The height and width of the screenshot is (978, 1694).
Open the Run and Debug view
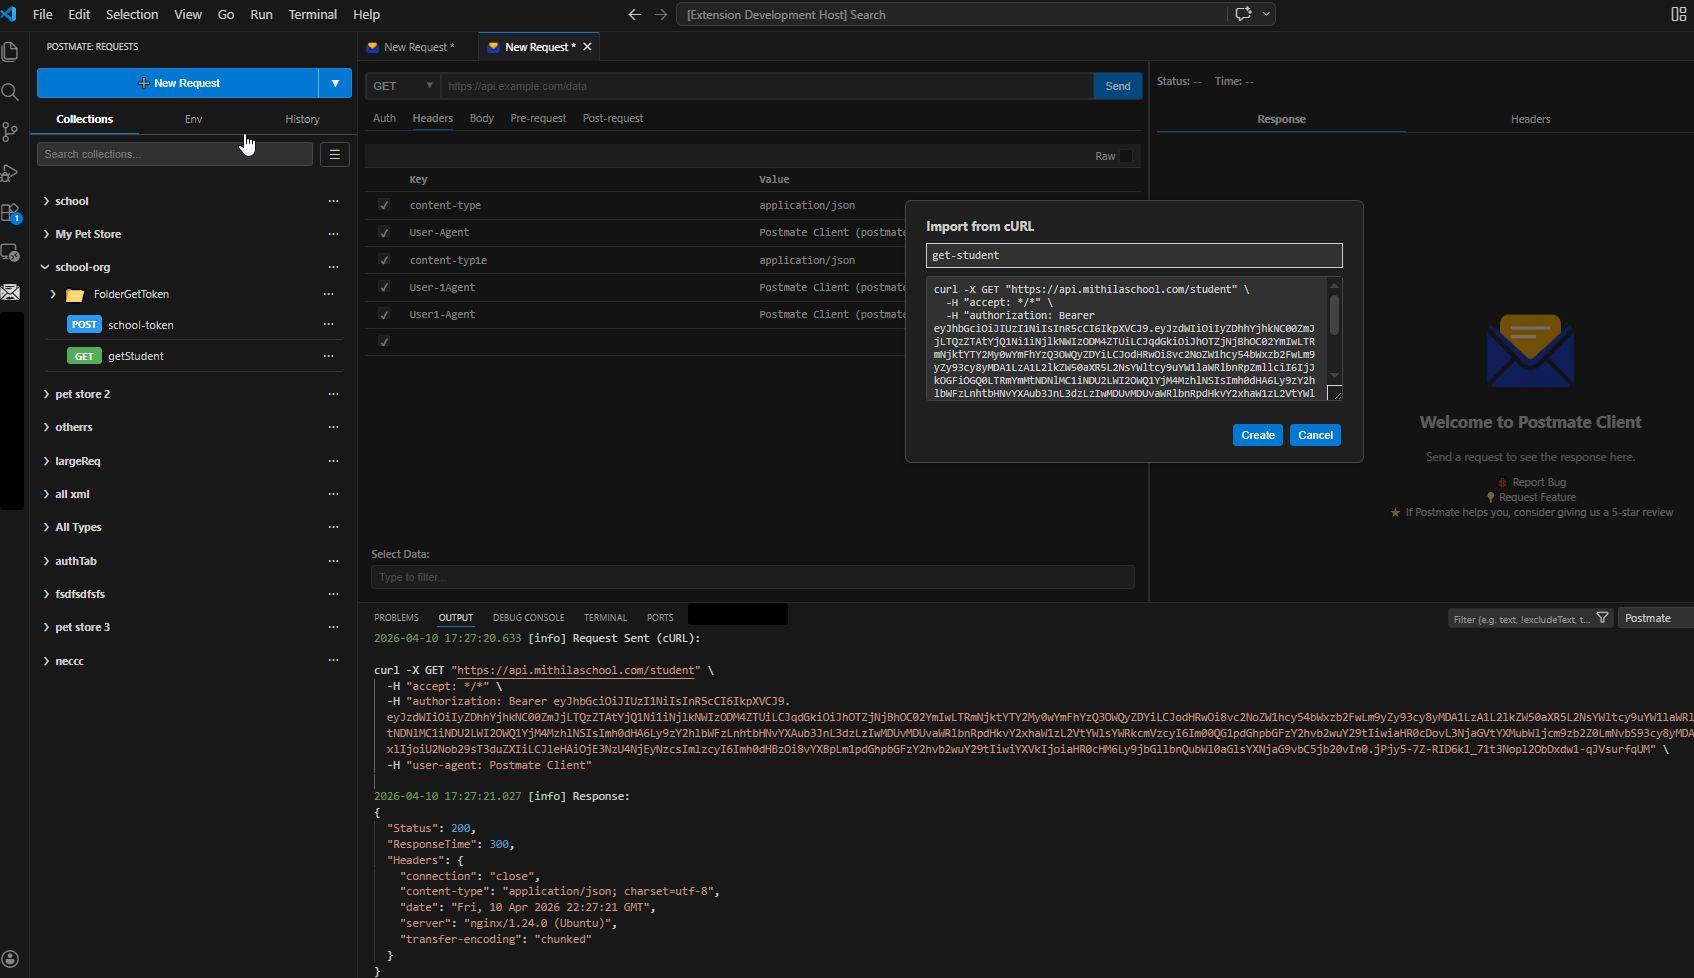[11, 172]
